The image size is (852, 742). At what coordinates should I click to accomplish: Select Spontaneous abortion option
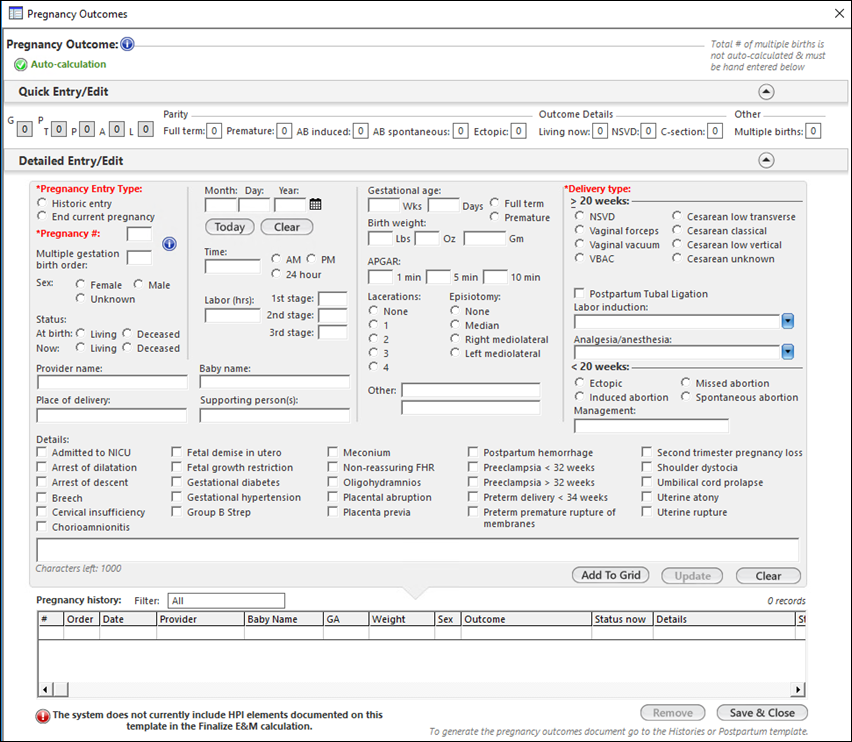click(x=686, y=397)
